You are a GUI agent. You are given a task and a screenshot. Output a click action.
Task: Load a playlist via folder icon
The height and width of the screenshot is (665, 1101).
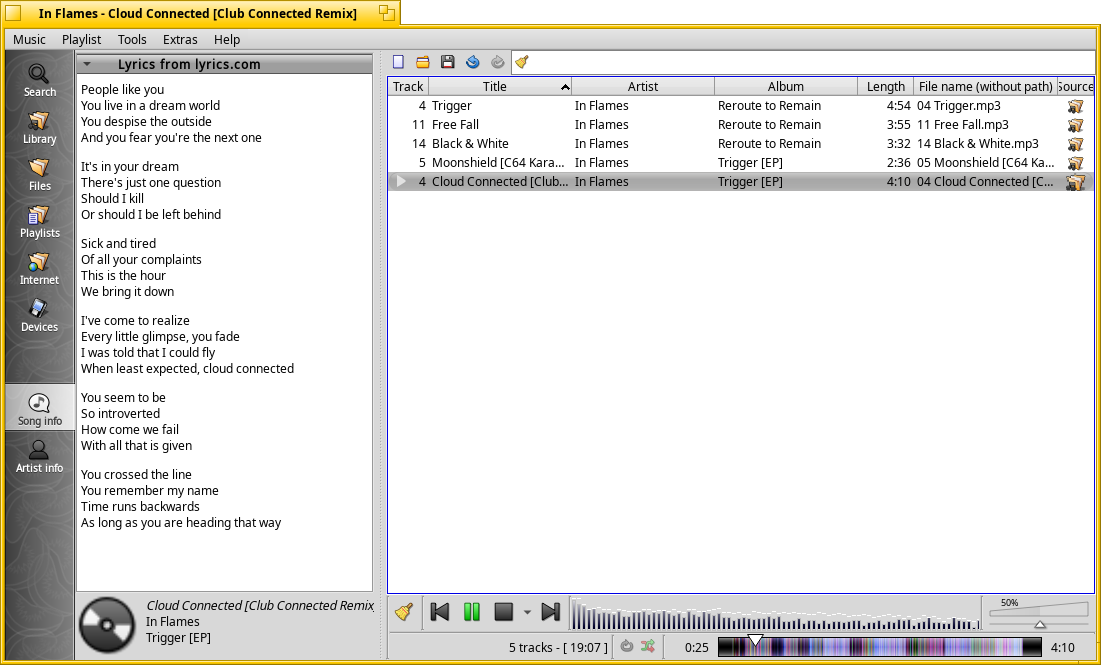(423, 62)
